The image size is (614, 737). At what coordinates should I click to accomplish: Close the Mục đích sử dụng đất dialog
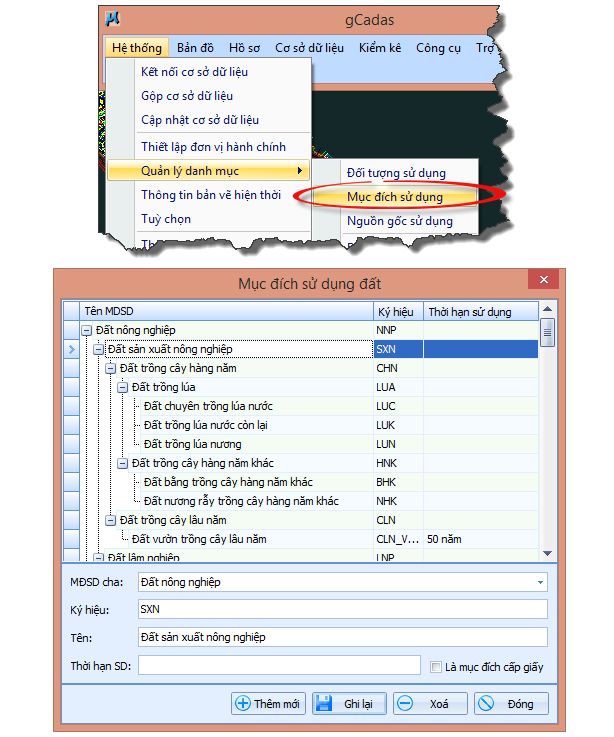[543, 281]
